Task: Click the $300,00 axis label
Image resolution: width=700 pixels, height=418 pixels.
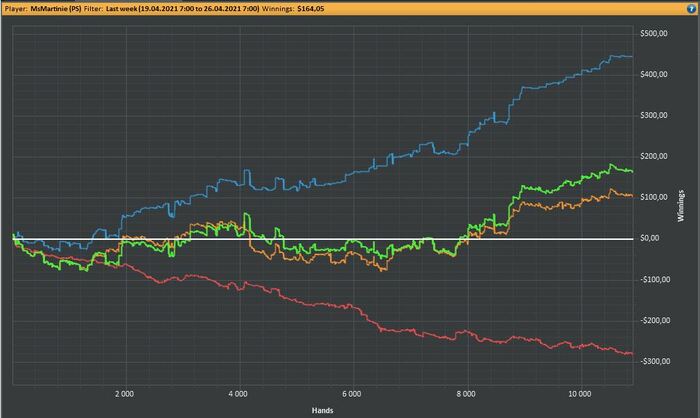Action: point(654,115)
